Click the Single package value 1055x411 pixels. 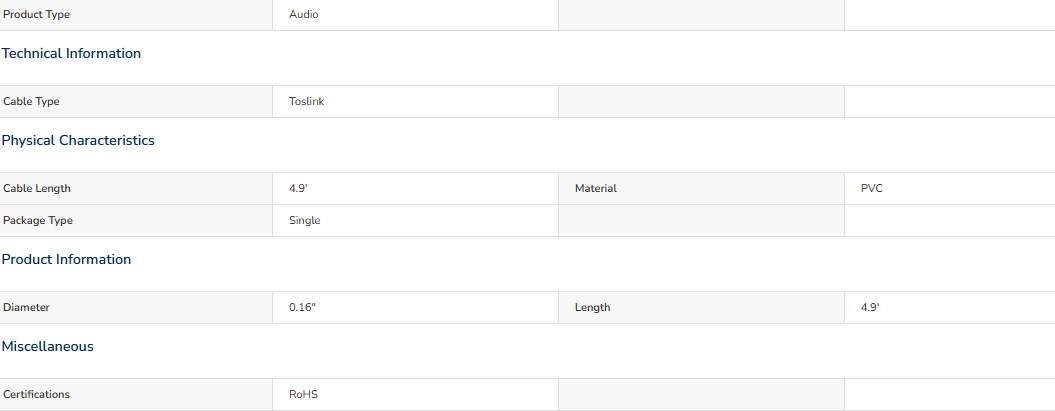coord(305,221)
